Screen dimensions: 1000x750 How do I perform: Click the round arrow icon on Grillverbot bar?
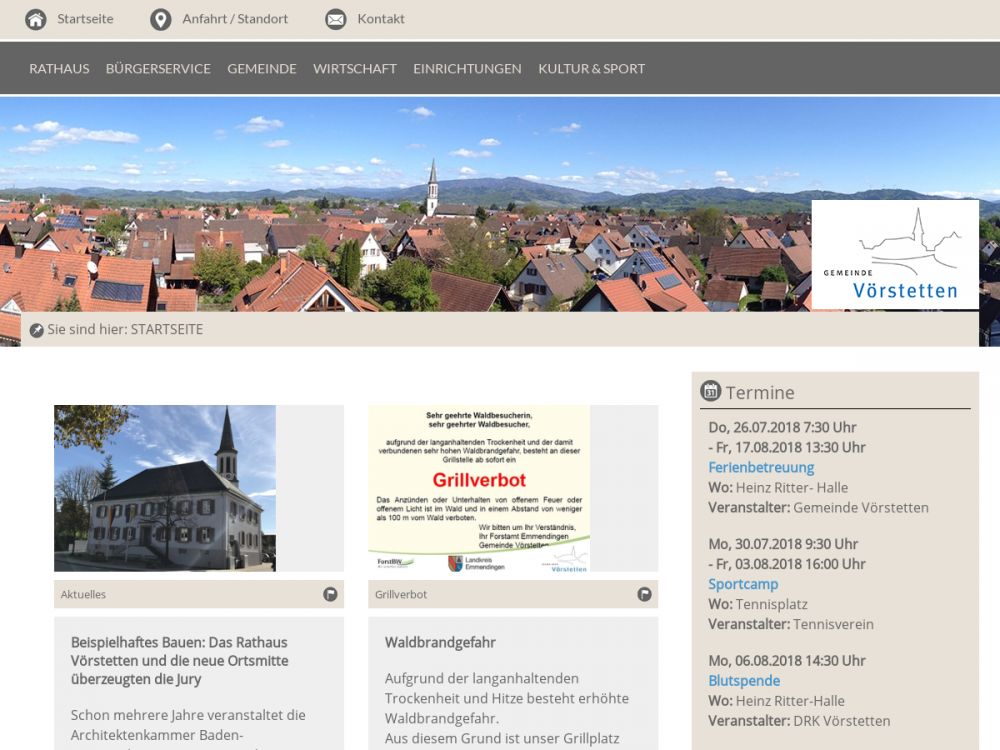pos(645,594)
